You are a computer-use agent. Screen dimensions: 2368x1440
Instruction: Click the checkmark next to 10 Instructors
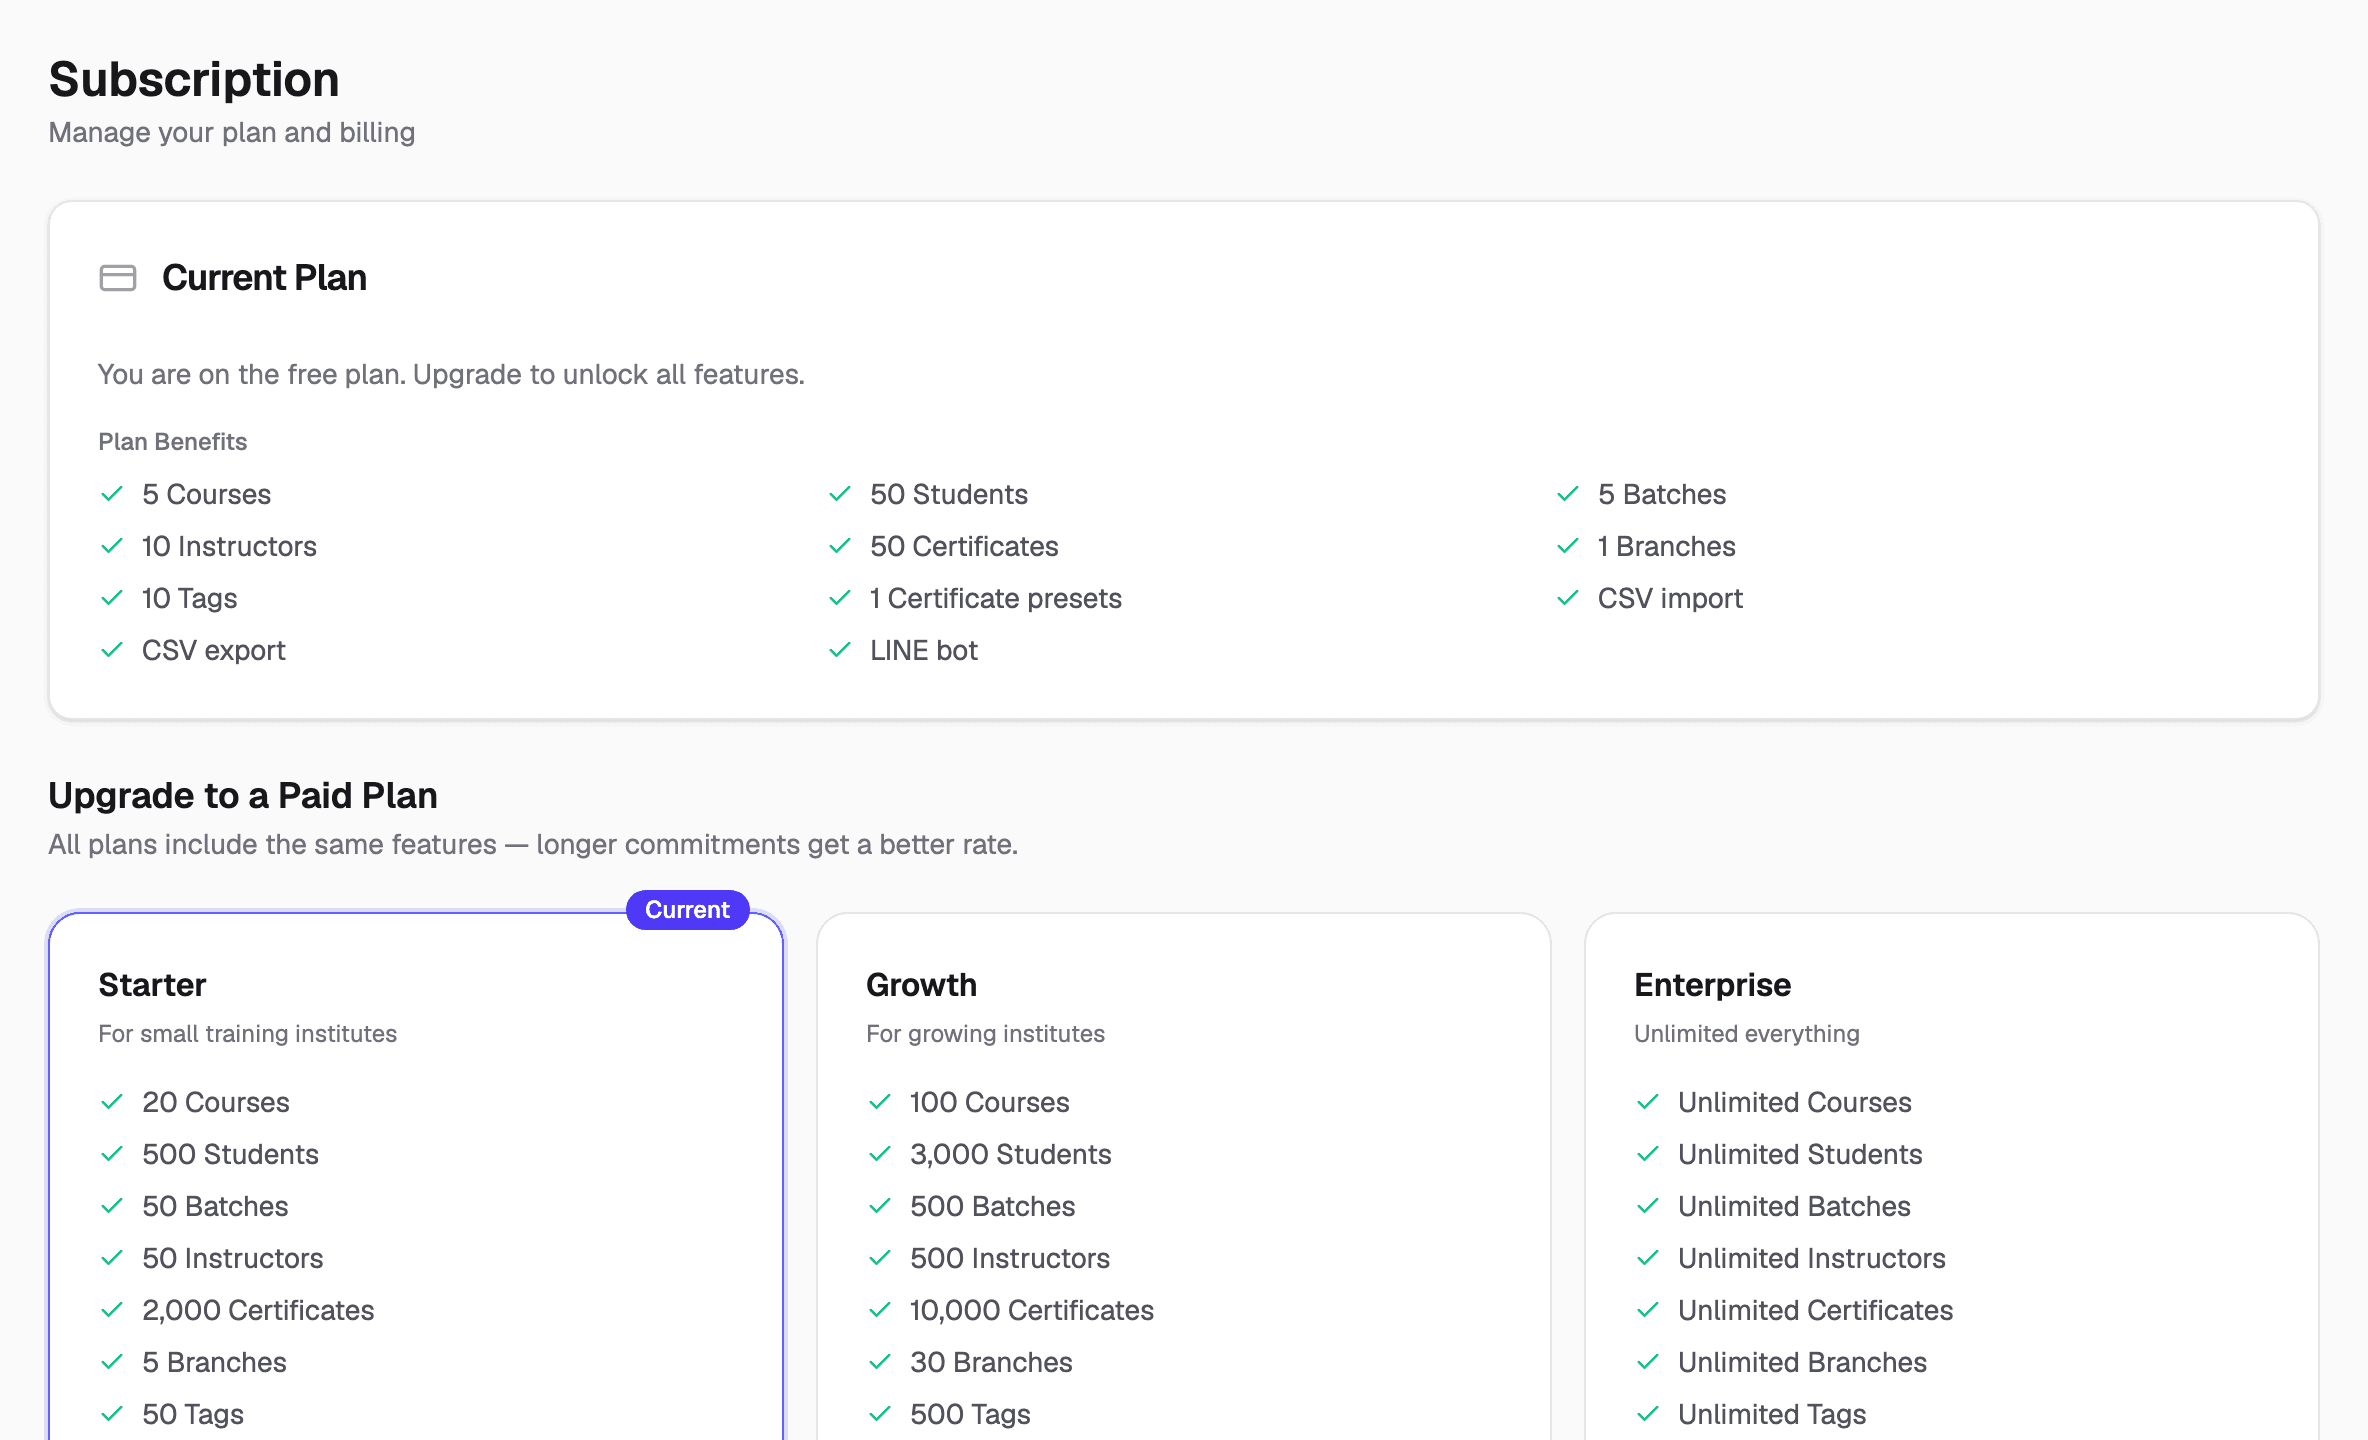pos(112,546)
